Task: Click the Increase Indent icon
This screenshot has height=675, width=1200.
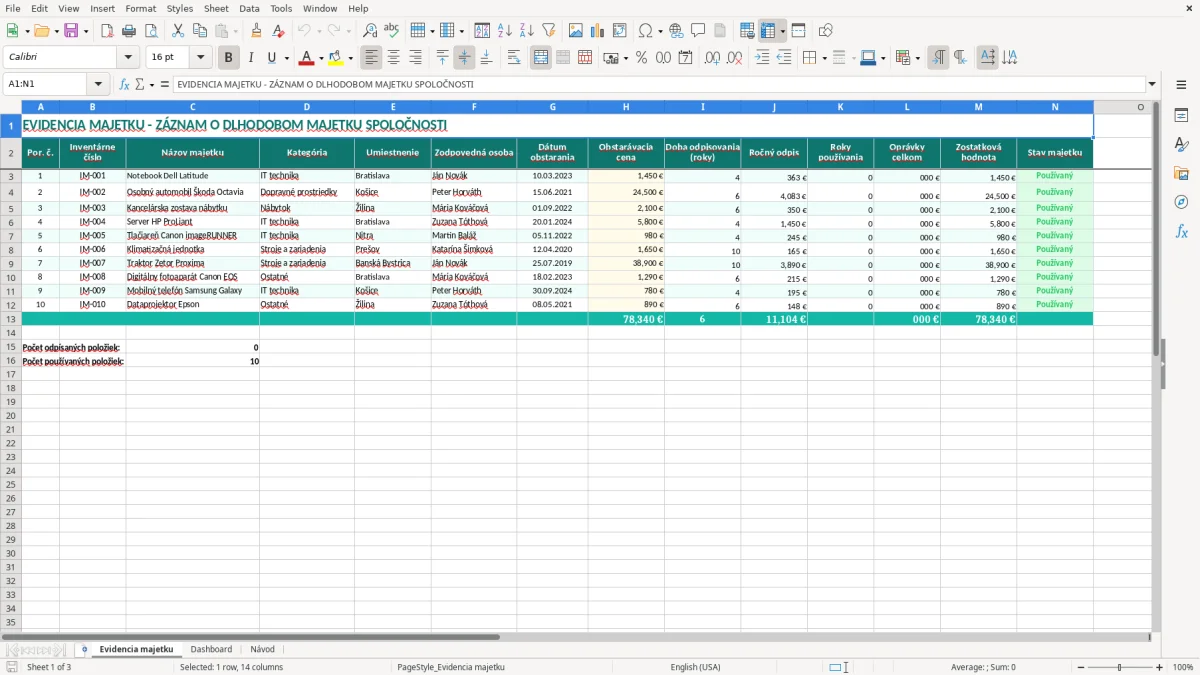Action: click(762, 58)
